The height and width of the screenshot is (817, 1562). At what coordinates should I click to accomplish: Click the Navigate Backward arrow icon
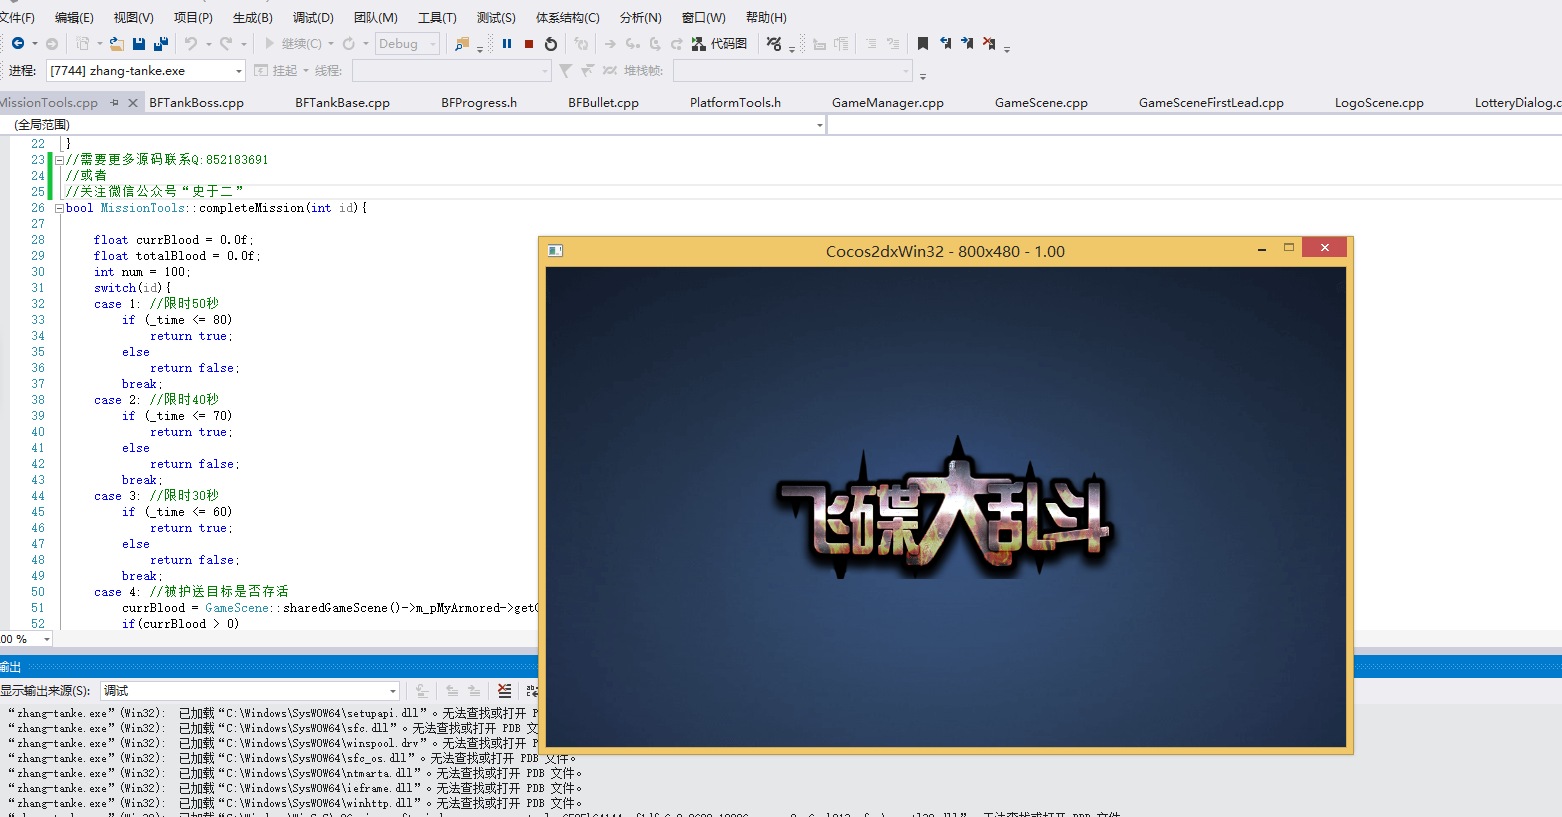click(x=18, y=43)
